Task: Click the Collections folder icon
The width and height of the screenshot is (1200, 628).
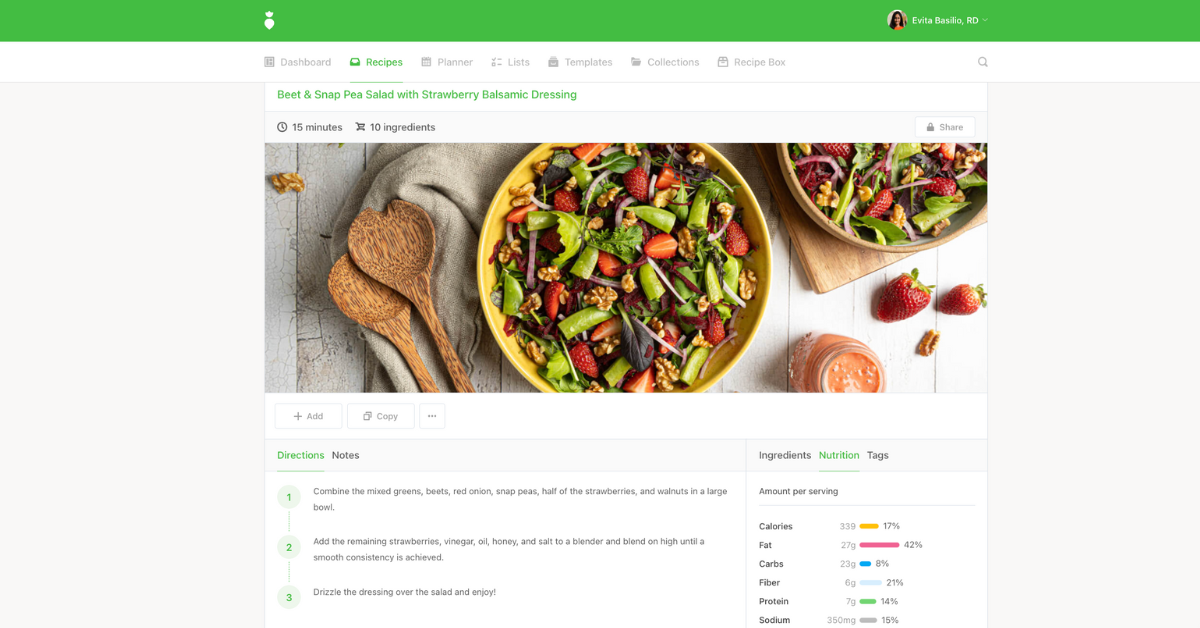Action: coord(636,62)
